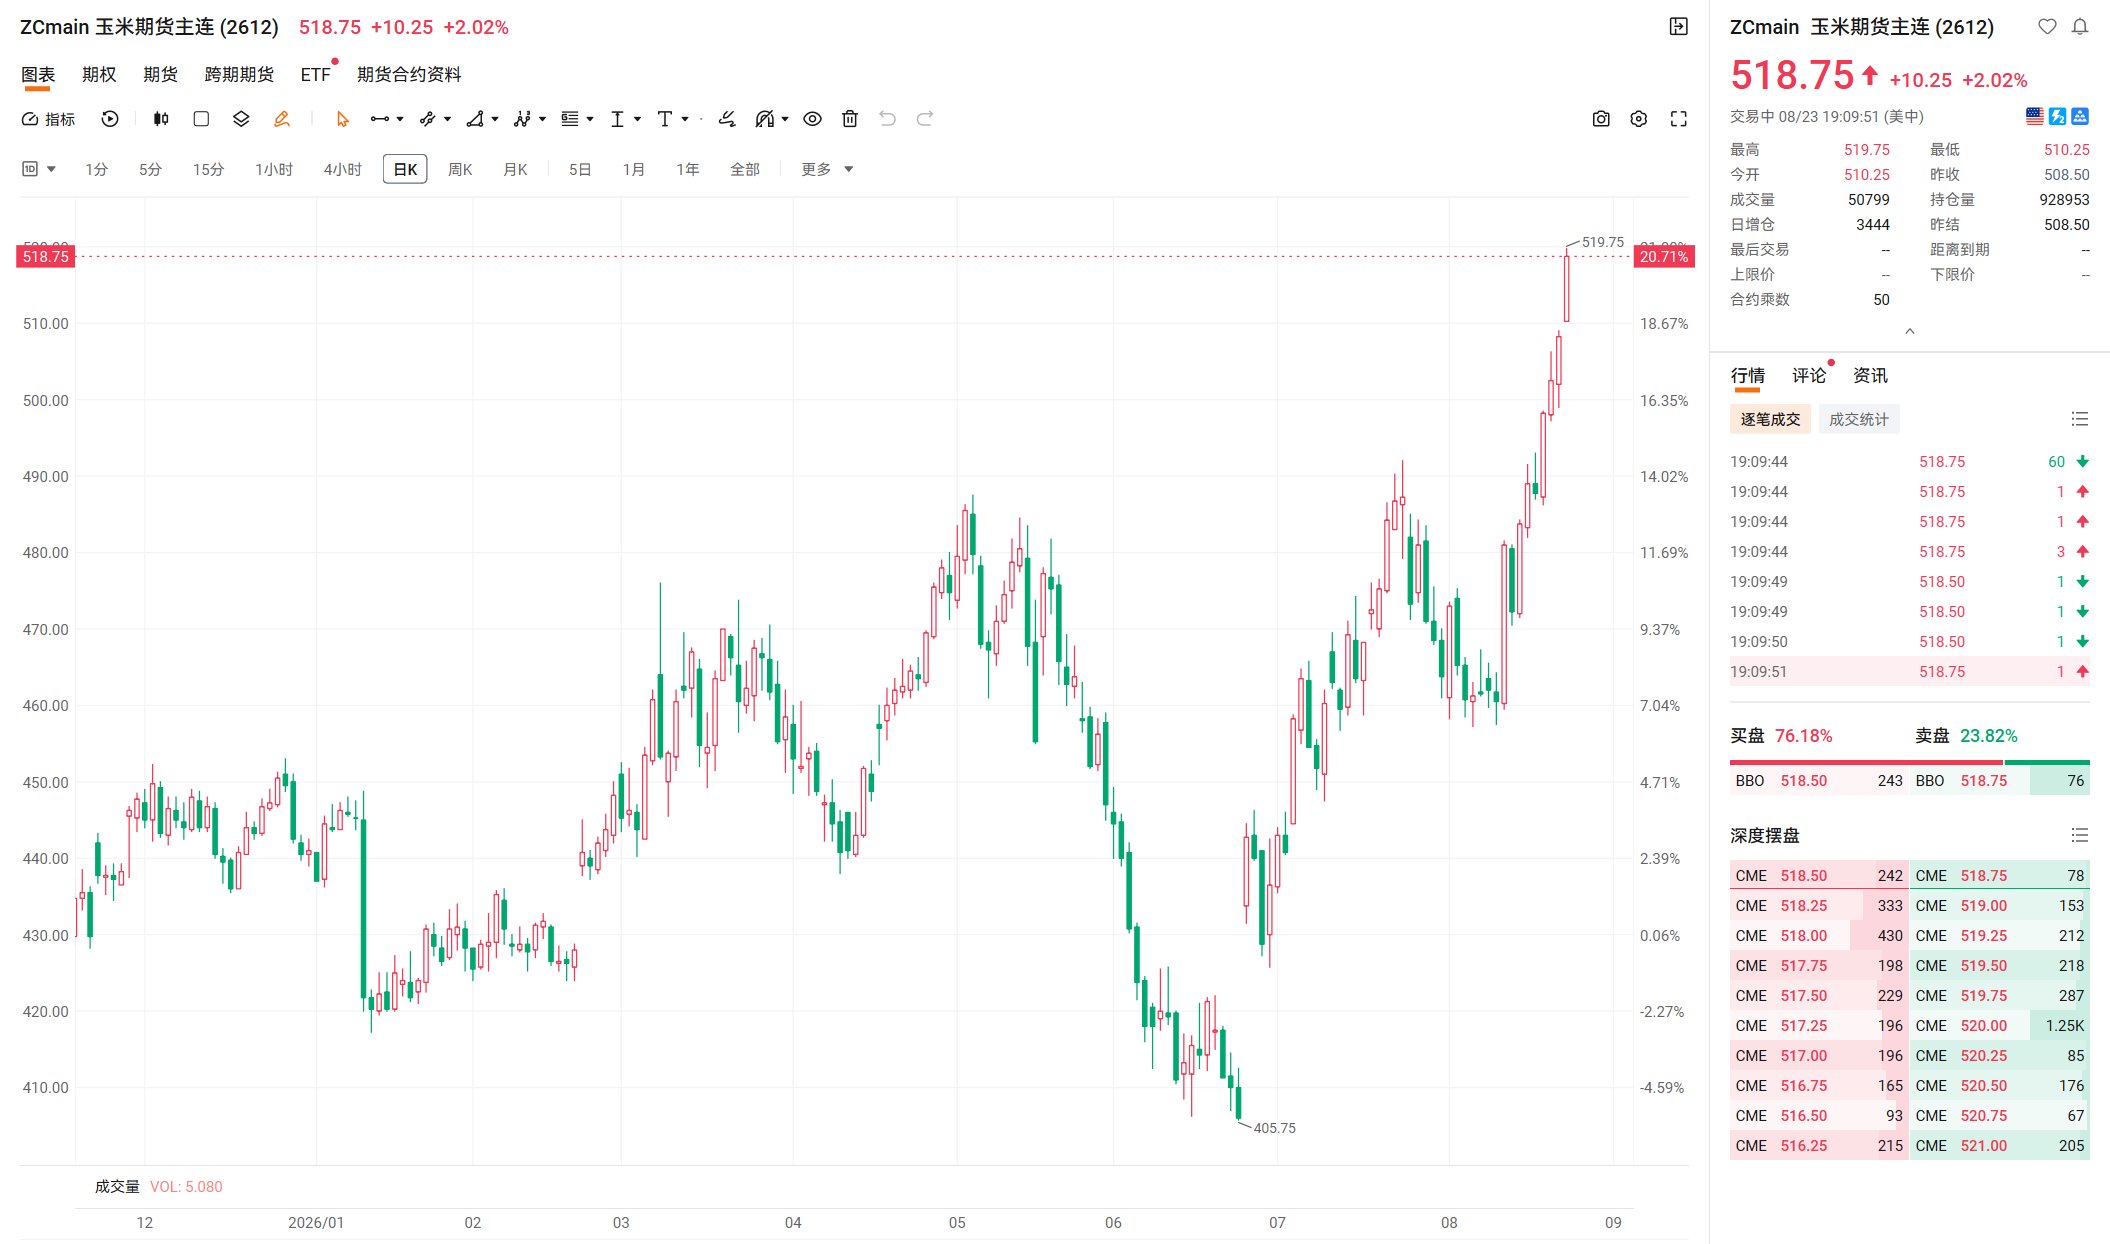Image resolution: width=2110 pixels, height=1244 pixels.
Task: Add to favorites with heart icon
Action: (2048, 27)
